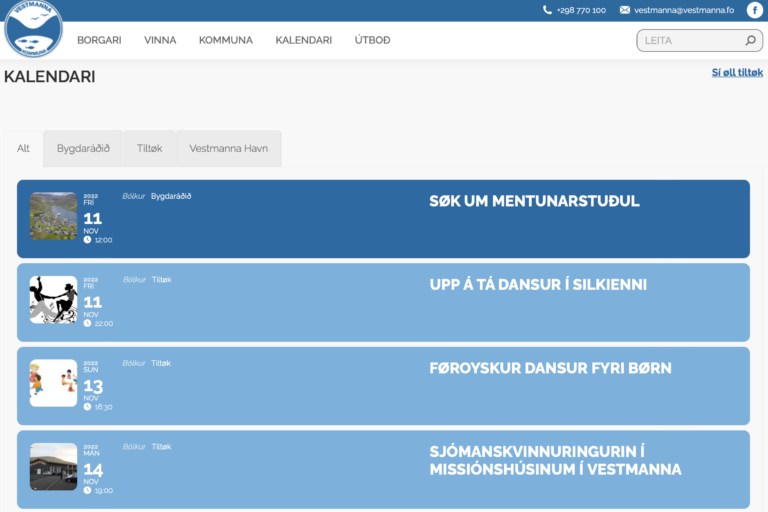This screenshot has width=768, height=512.
Task: Open the Borgari menu
Action: [99, 40]
